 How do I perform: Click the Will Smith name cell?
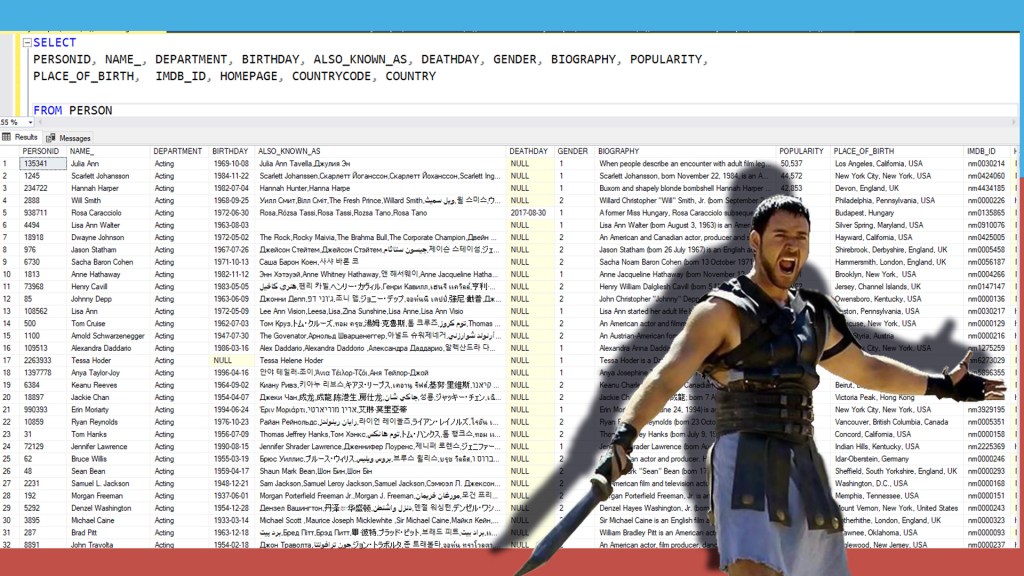pyautogui.click(x=86, y=200)
